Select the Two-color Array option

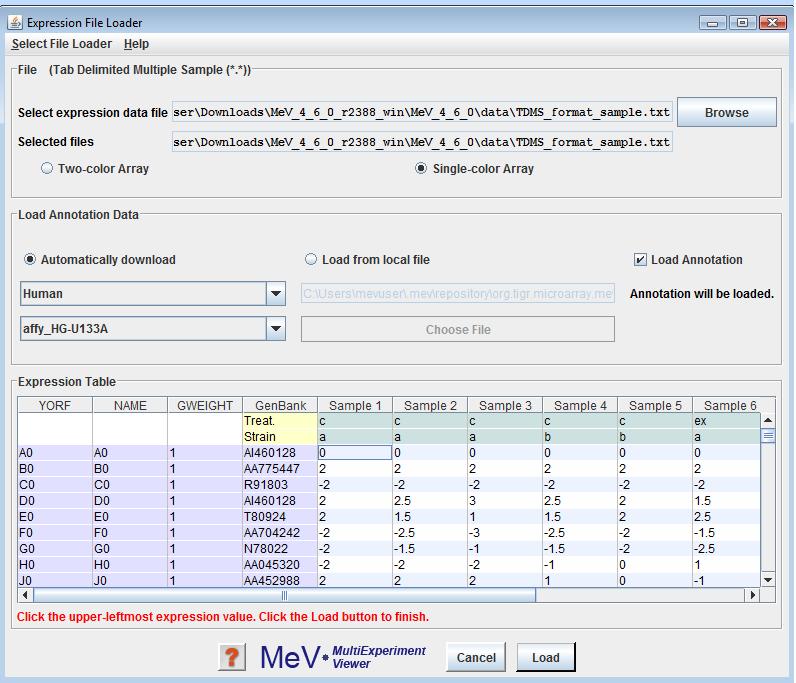click(x=47, y=169)
